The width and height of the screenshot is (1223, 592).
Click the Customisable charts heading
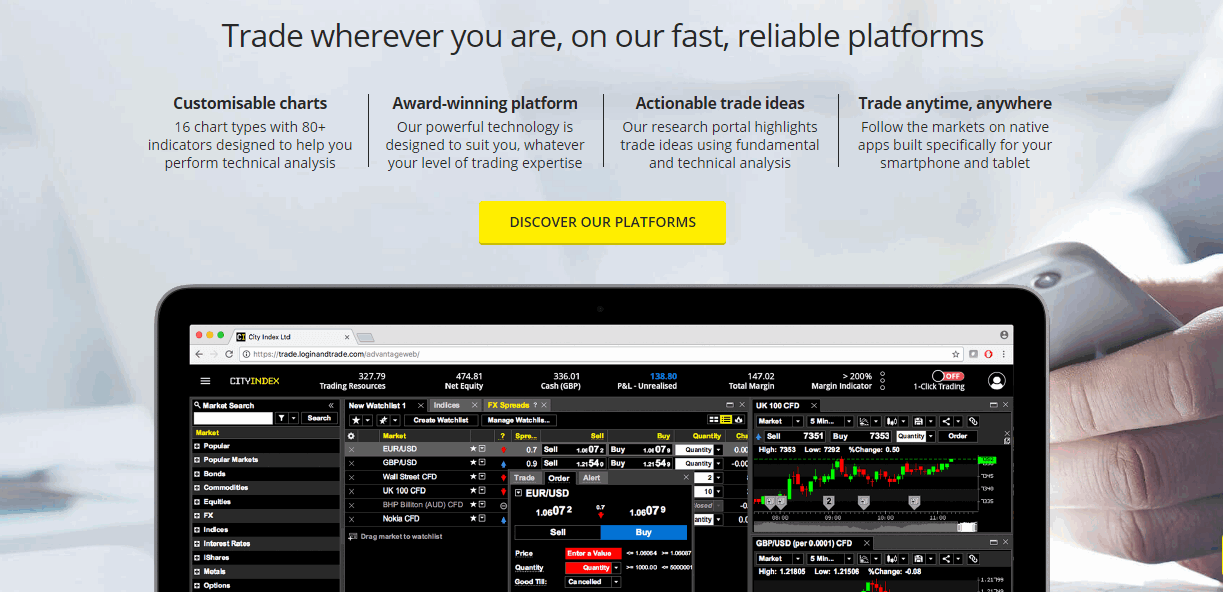250,103
